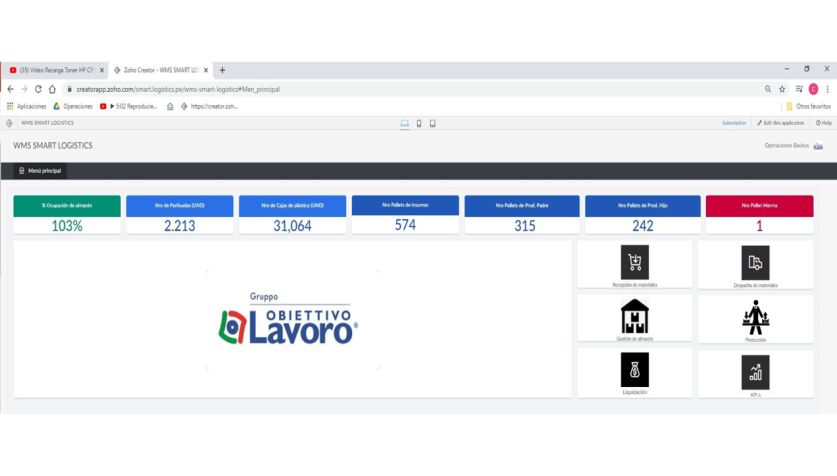
Task: Open a new browser tab
Action: tap(223, 70)
